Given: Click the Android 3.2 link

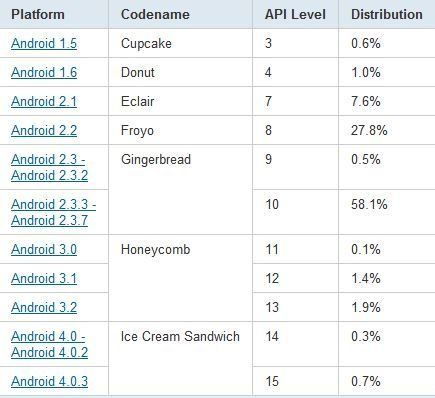Looking at the screenshot, I should tap(44, 307).
